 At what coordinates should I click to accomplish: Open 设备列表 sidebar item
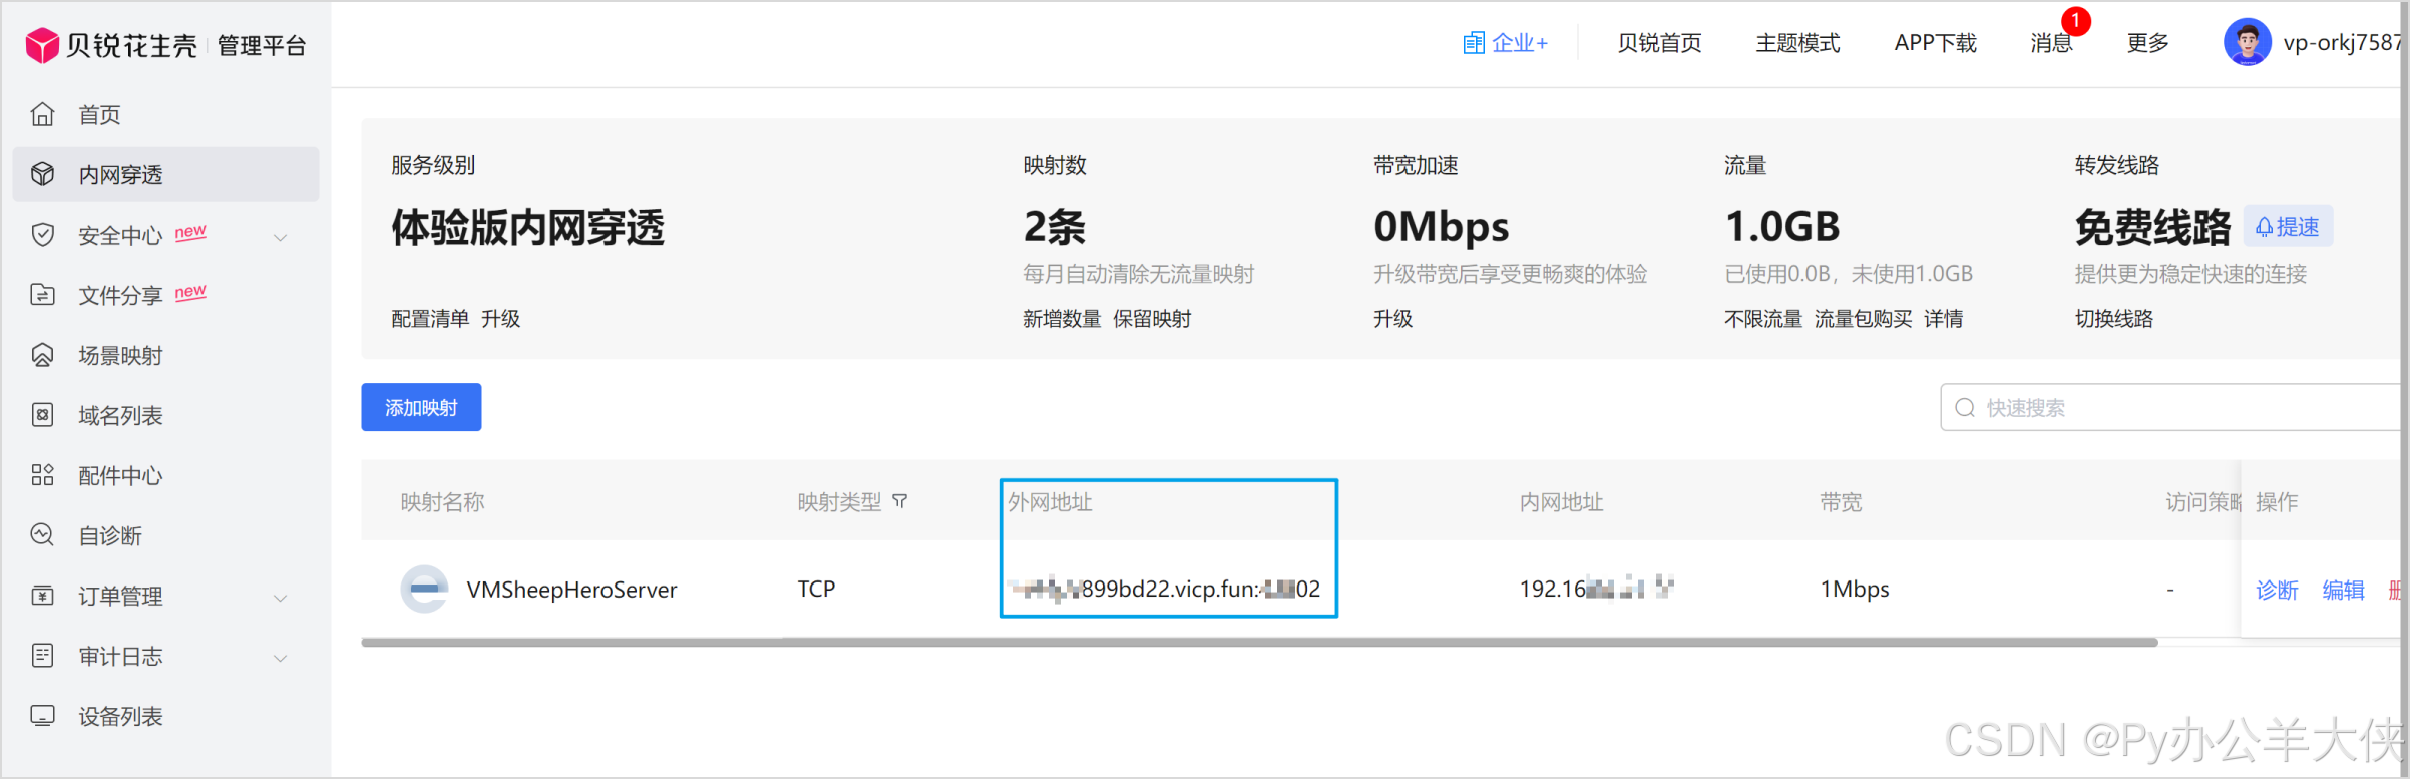166,716
